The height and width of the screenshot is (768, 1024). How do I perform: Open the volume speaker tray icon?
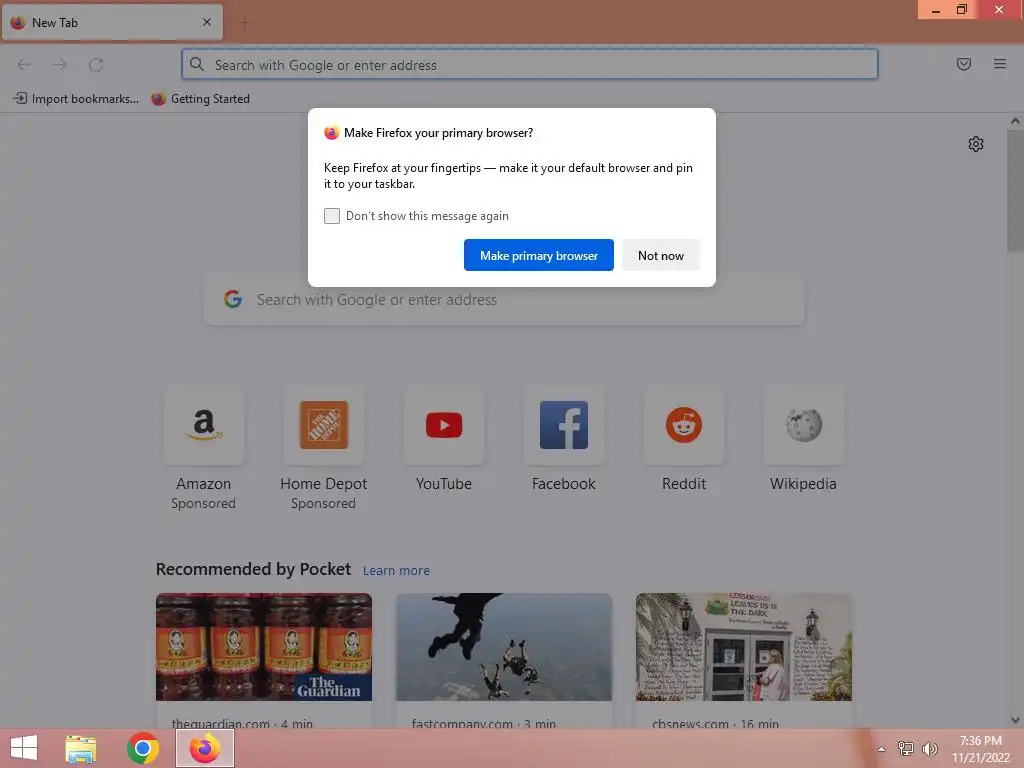point(930,749)
